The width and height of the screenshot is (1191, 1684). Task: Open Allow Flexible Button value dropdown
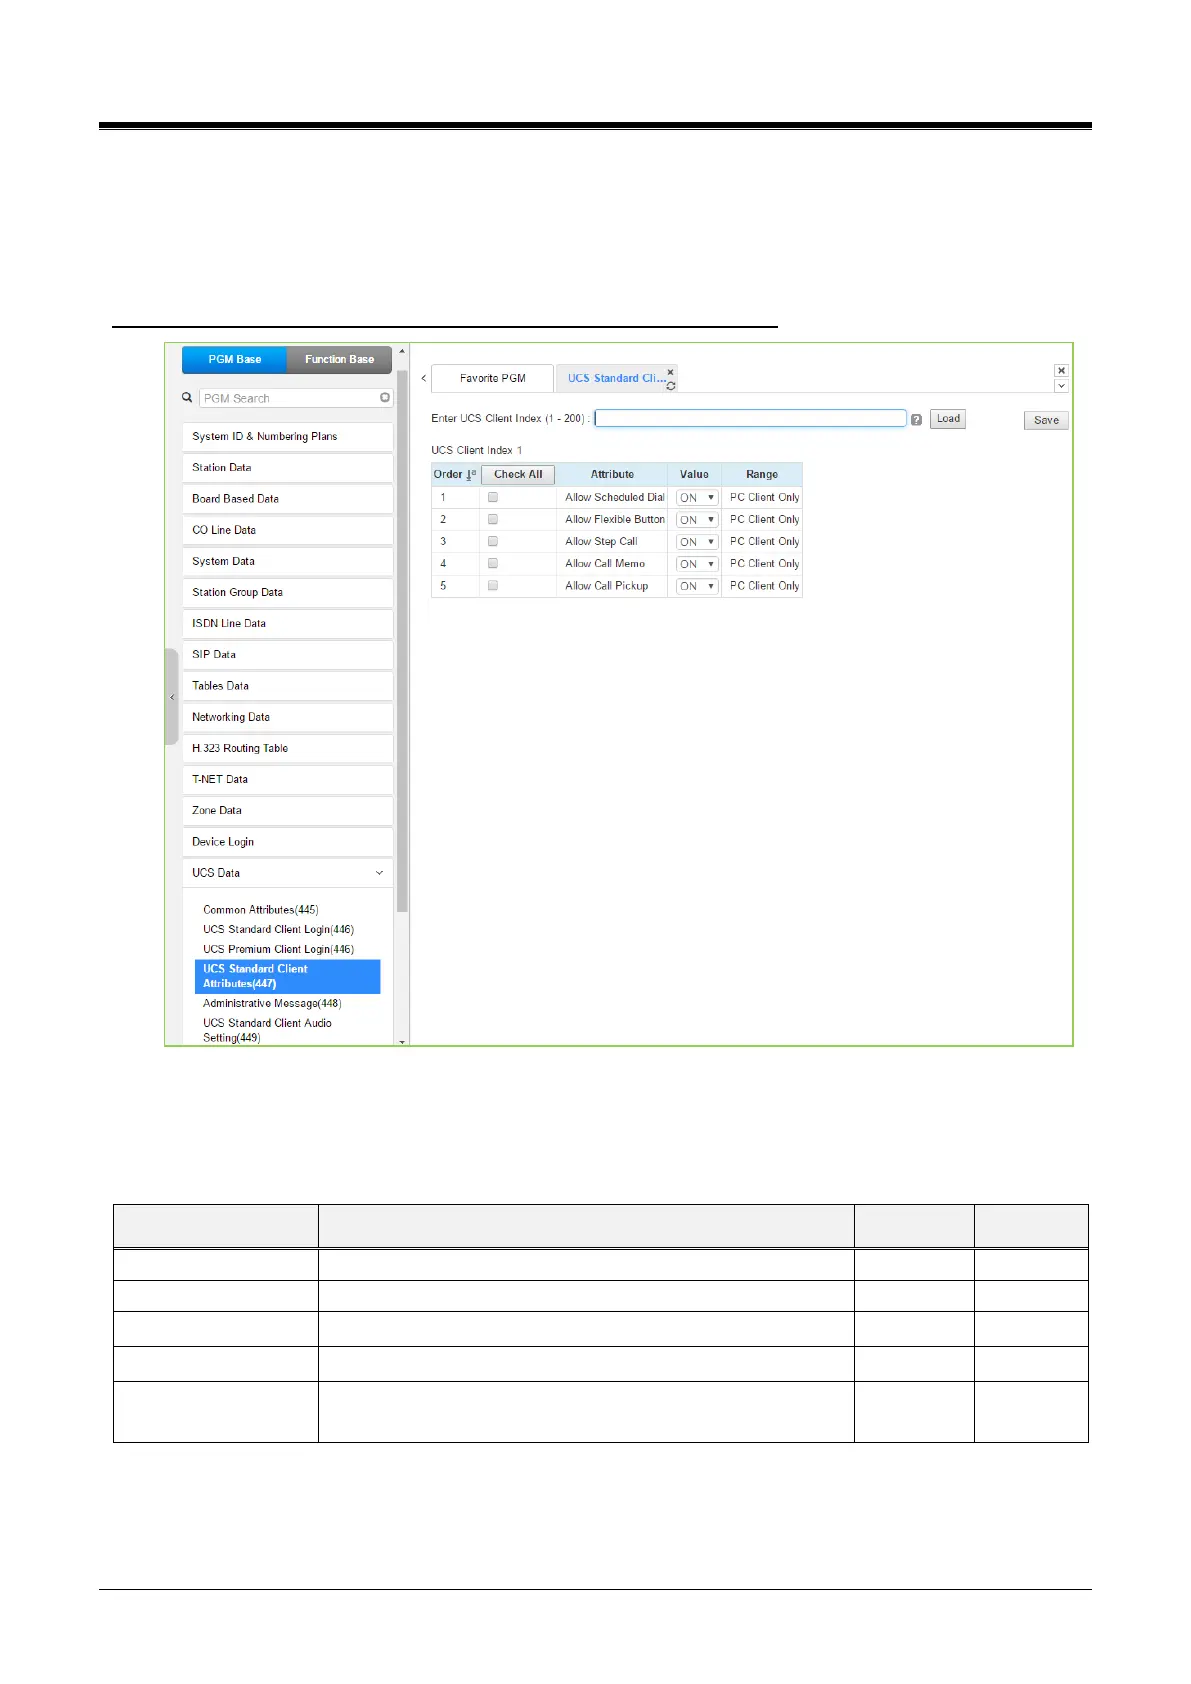(697, 520)
